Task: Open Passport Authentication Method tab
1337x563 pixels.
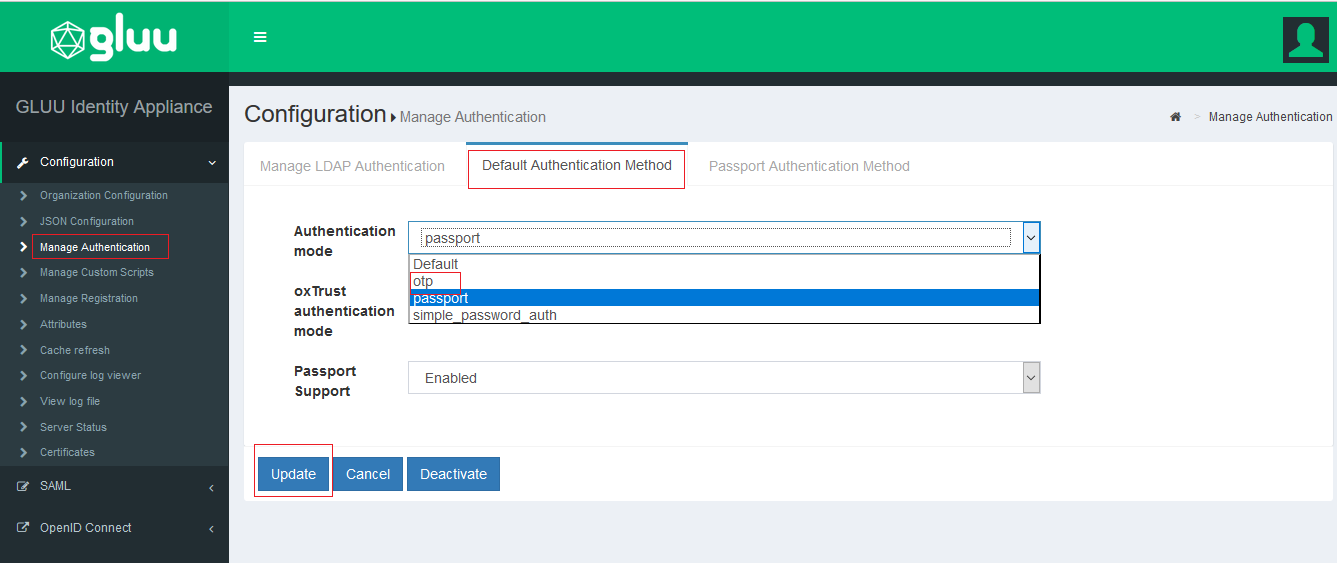Action: pos(809,166)
